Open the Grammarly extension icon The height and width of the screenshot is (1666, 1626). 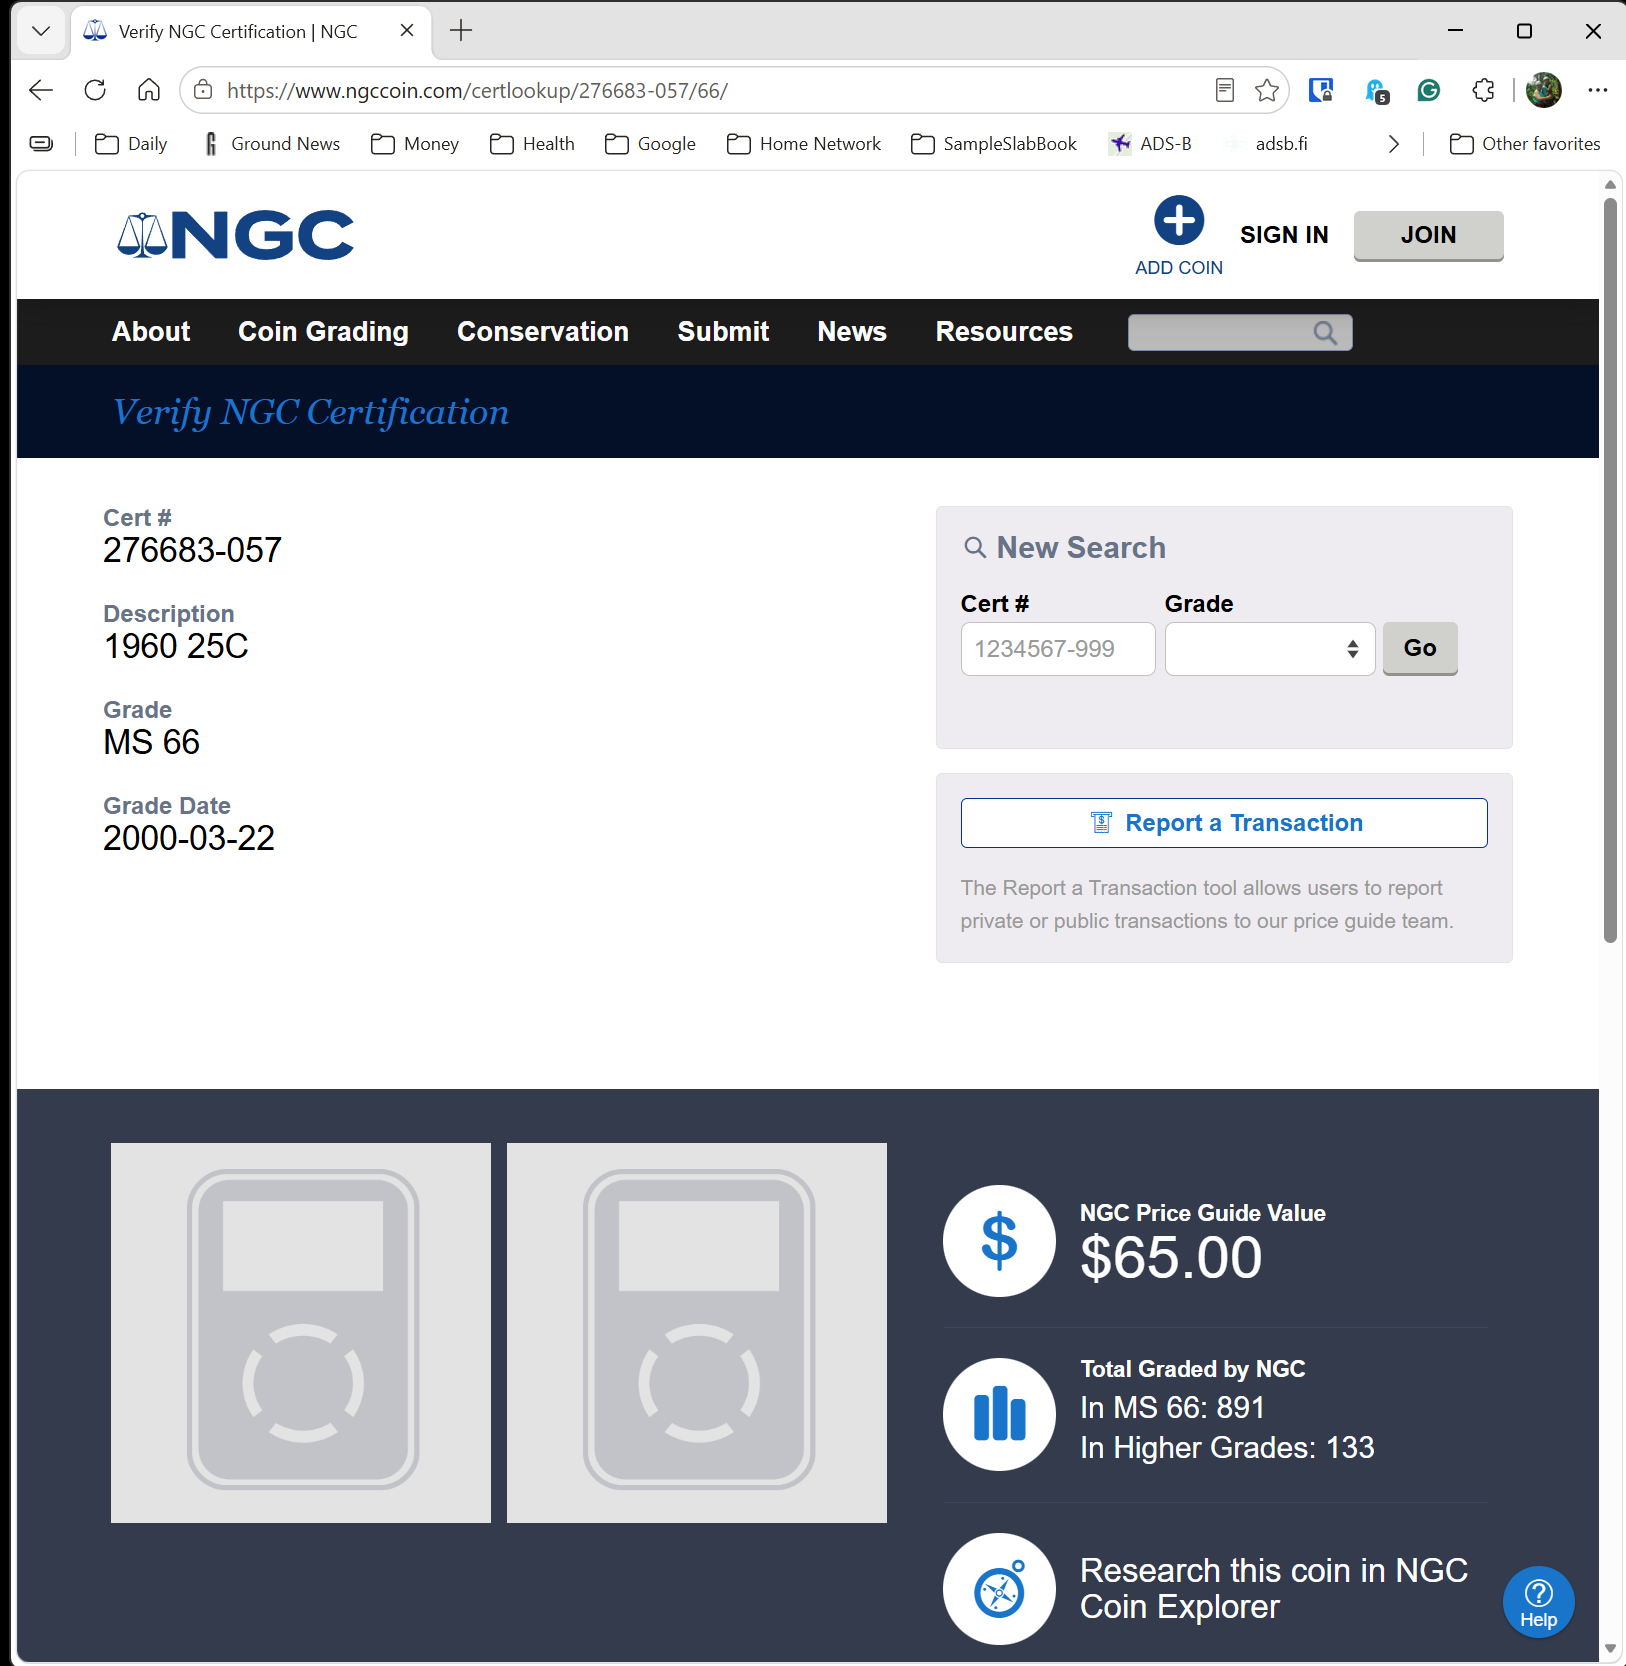tap(1429, 90)
